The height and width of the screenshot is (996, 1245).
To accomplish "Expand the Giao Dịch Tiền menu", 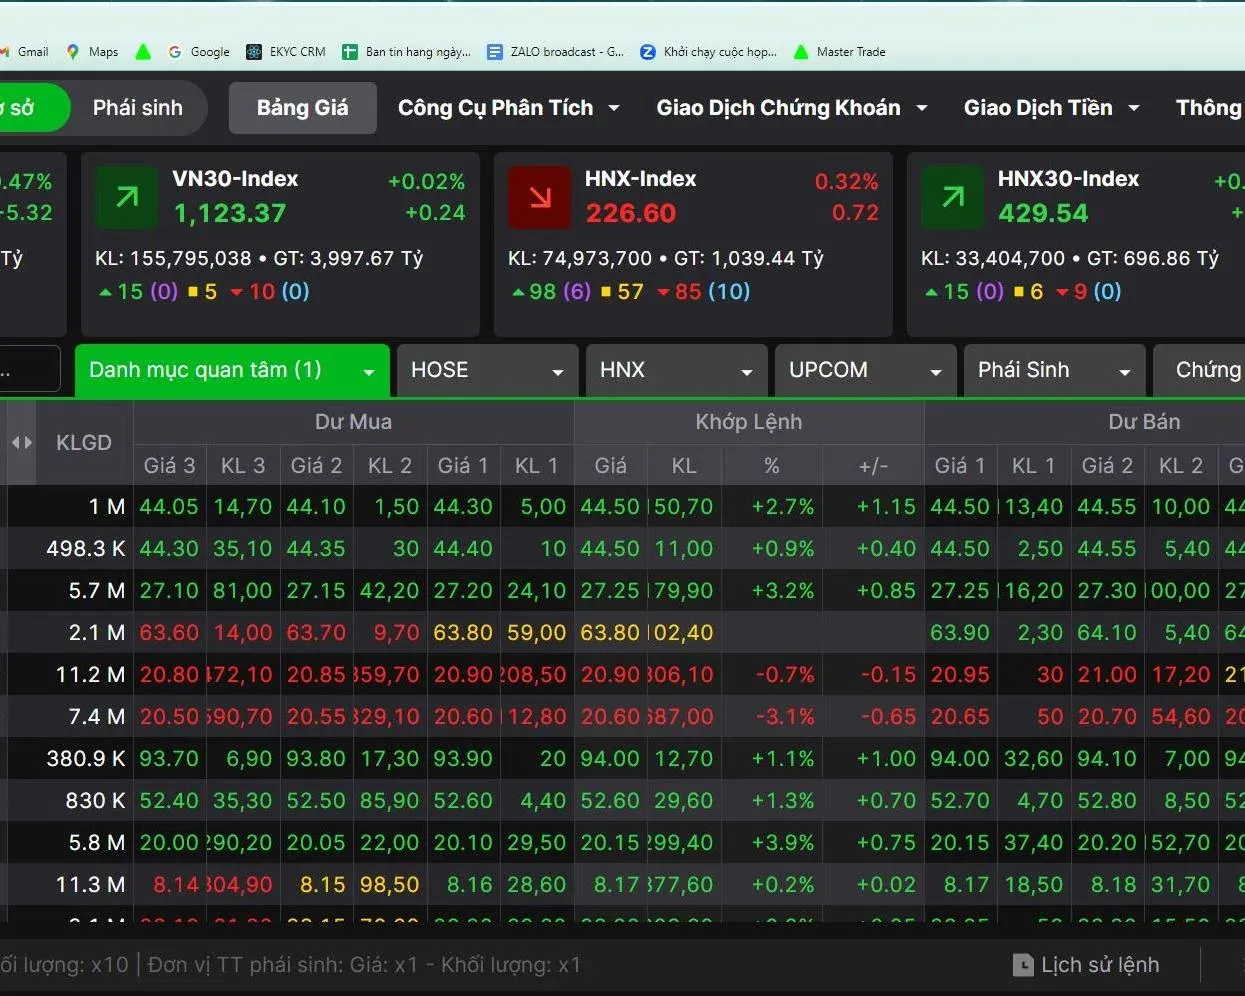I will [x=1052, y=108].
